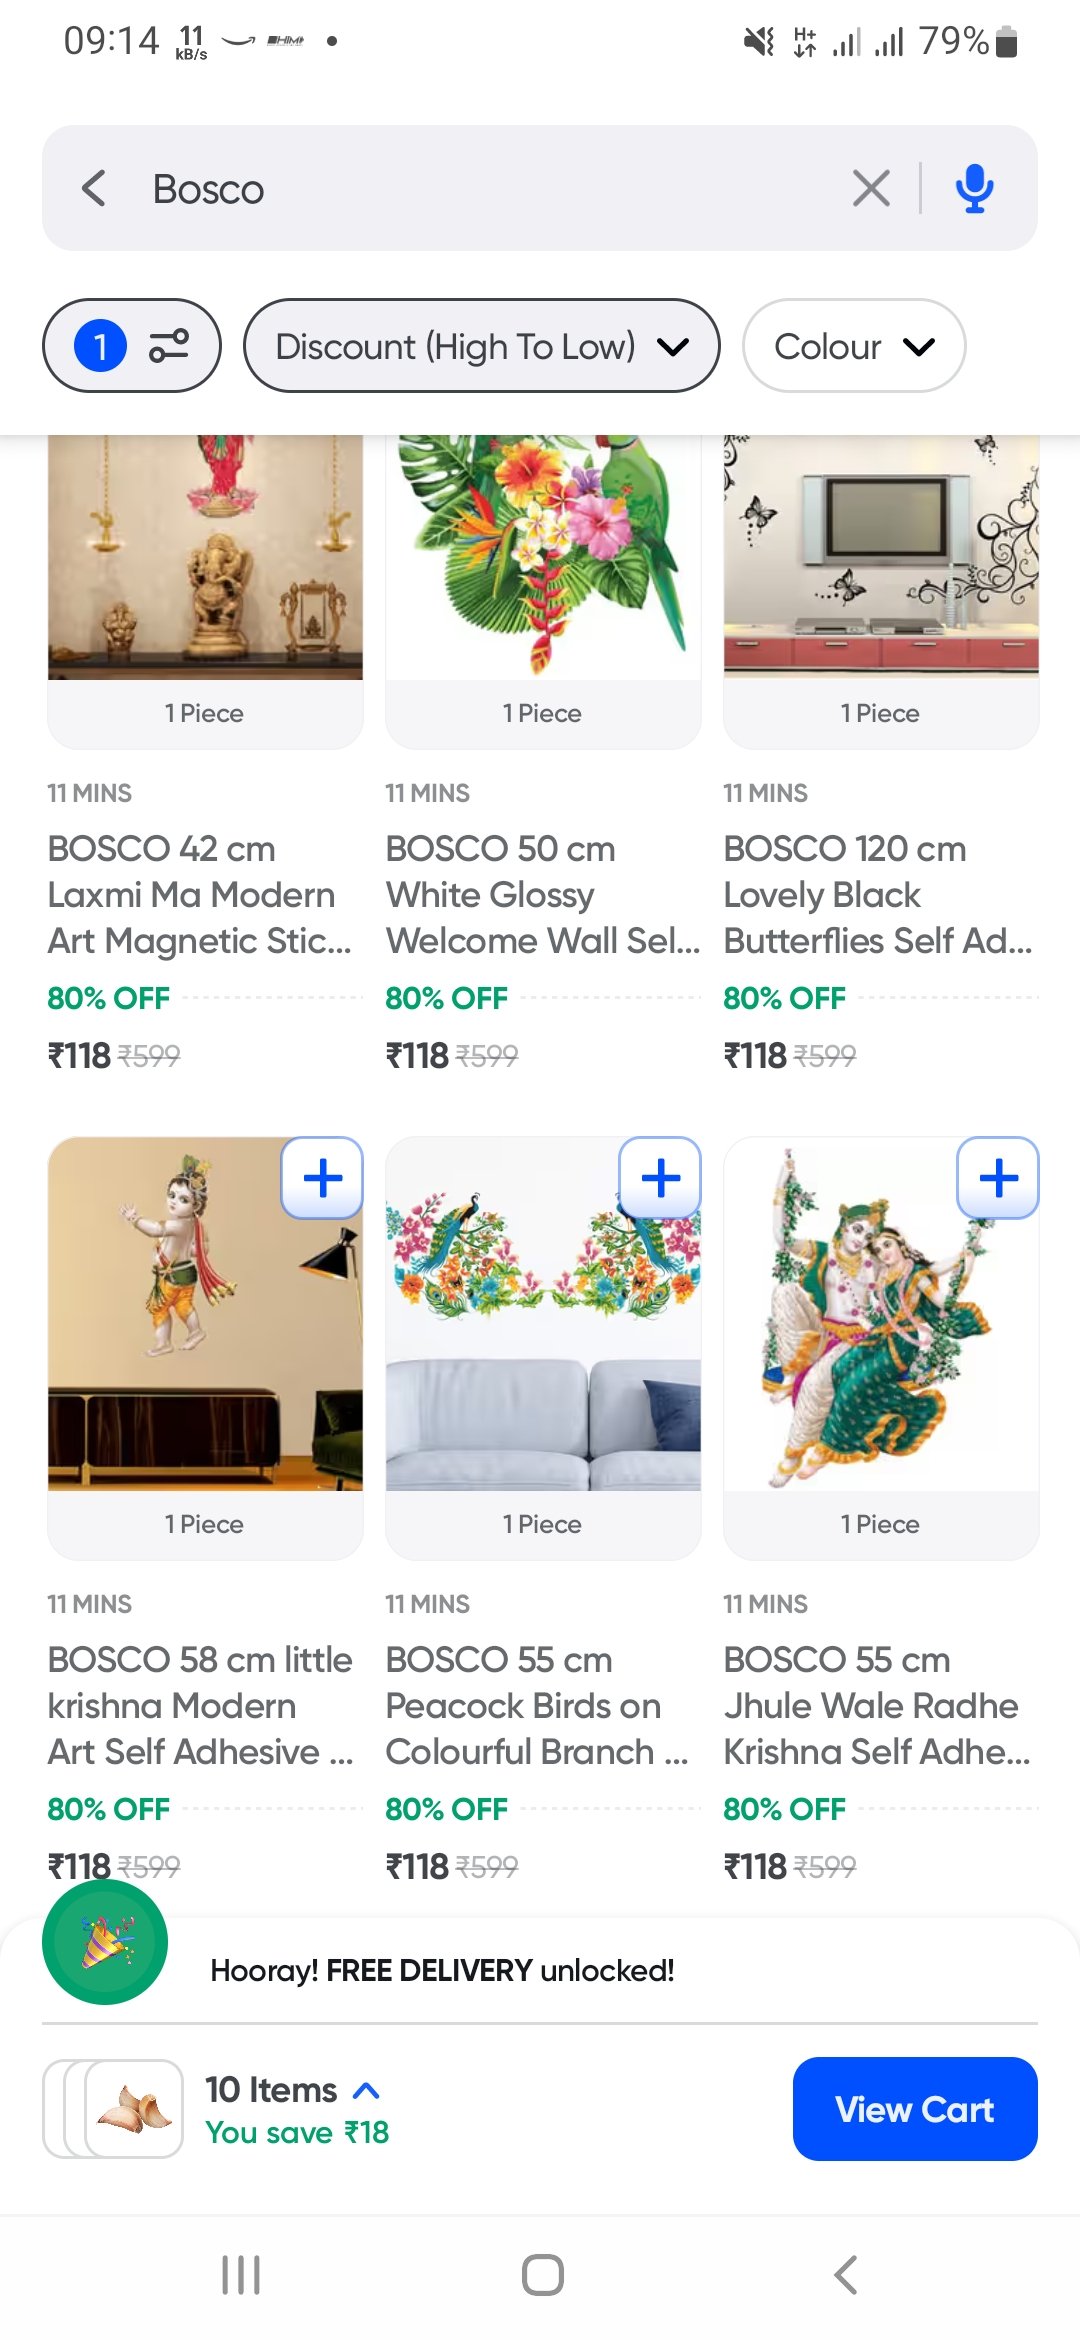Open the filters button showing 1 applied
This screenshot has width=1080, height=2340.
[131, 346]
